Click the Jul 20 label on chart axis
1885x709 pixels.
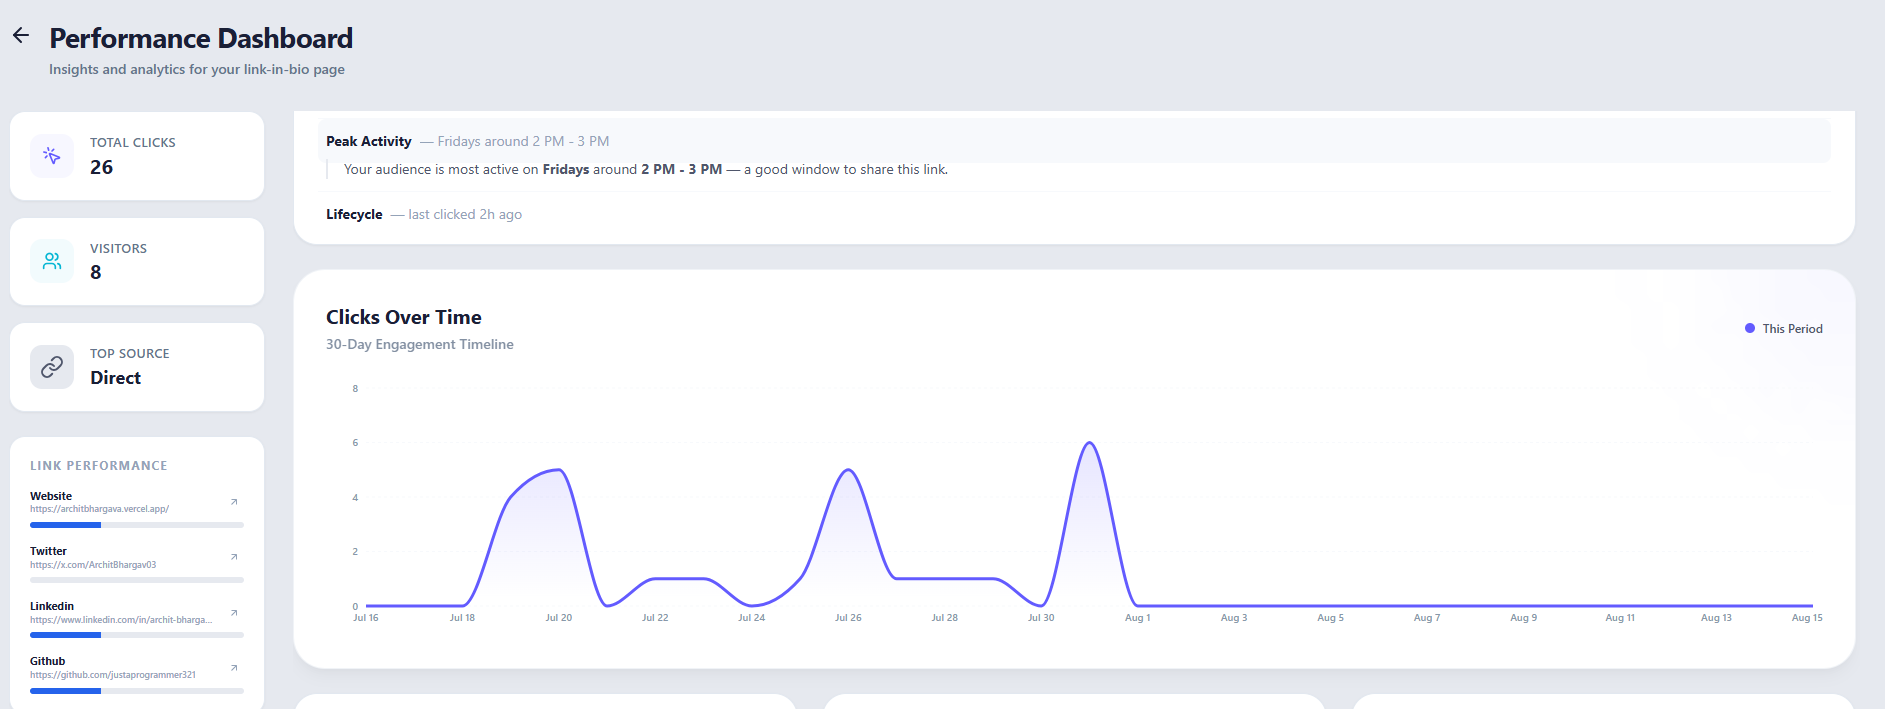[559, 618]
